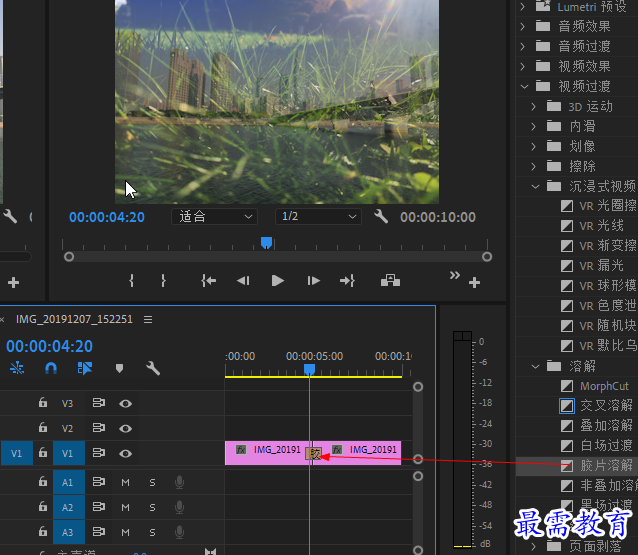Go to In point button
The width and height of the screenshot is (638, 555).
[208, 281]
